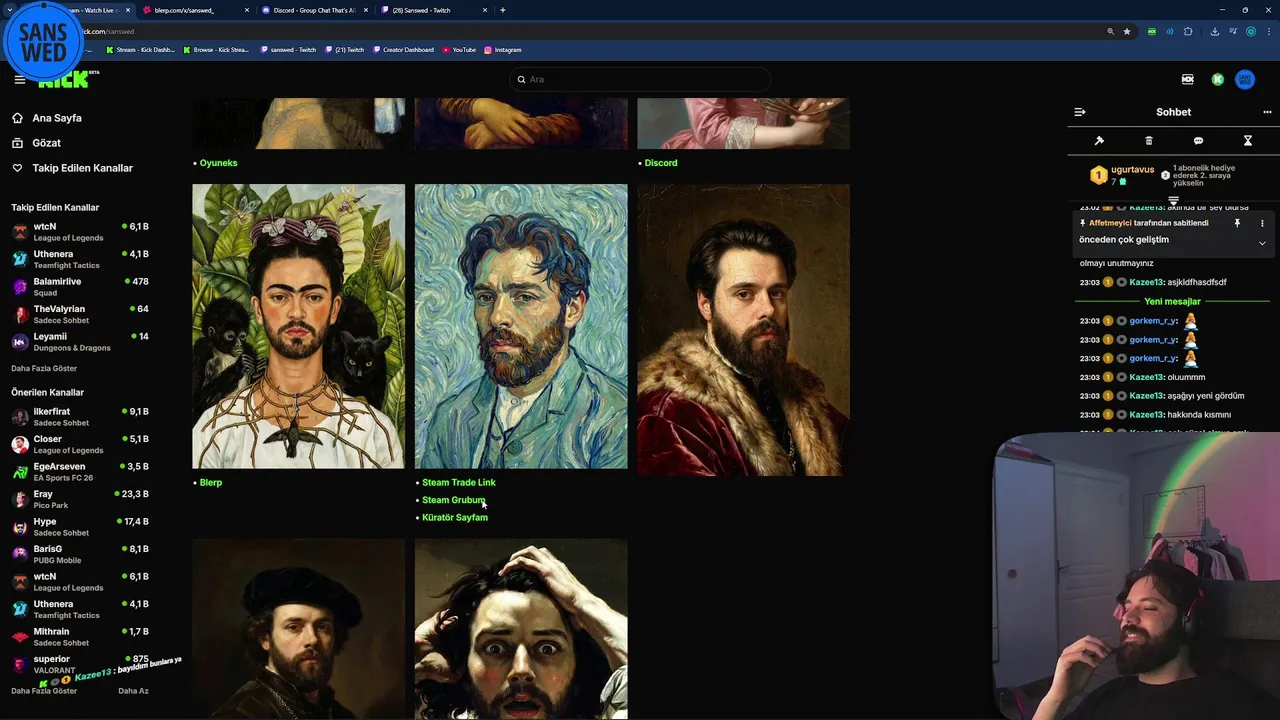The height and width of the screenshot is (720, 1280).
Task: Close the blerp.com tab
Action: click(247, 10)
